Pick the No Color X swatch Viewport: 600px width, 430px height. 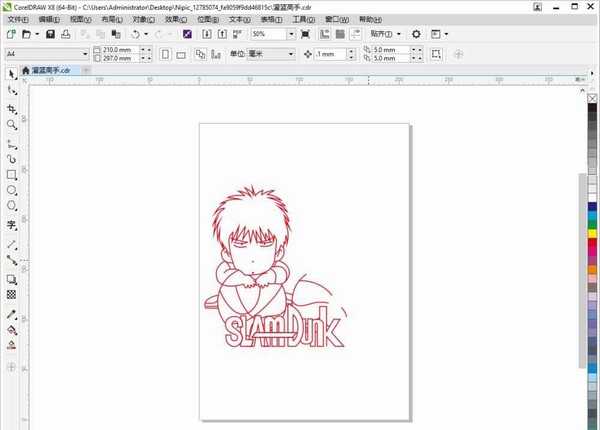592,98
